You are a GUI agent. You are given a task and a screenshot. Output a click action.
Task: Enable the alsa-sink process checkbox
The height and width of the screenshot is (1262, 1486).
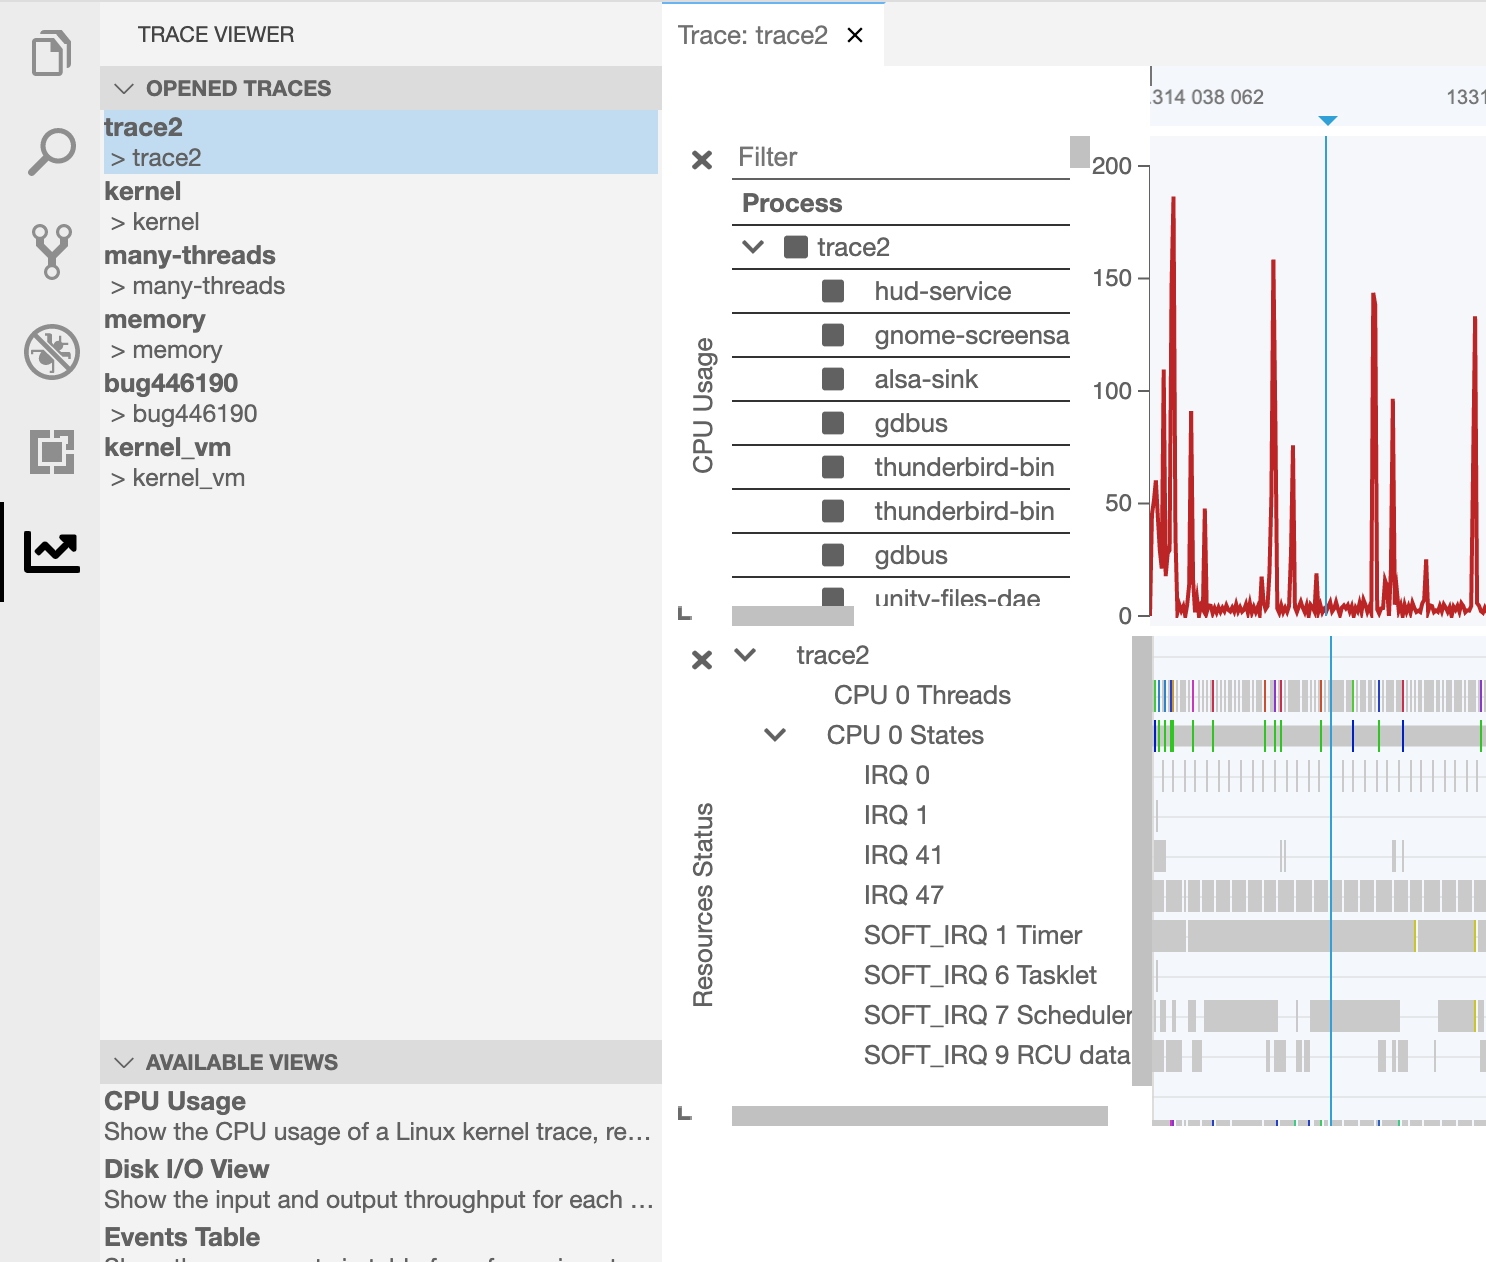[831, 378]
